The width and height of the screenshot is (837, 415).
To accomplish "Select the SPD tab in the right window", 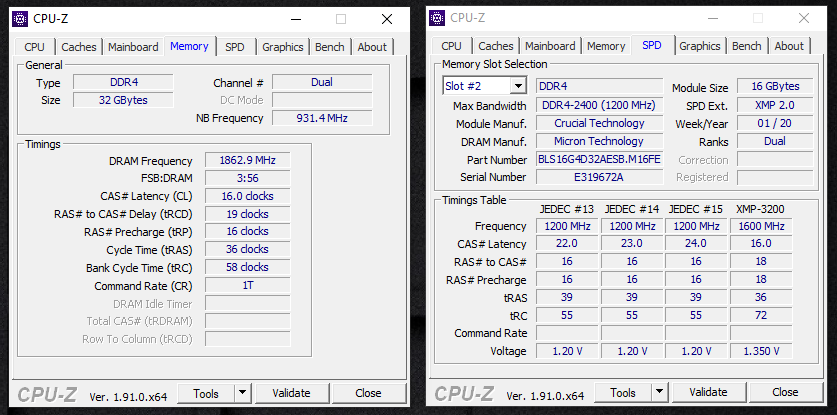I will [x=652, y=45].
